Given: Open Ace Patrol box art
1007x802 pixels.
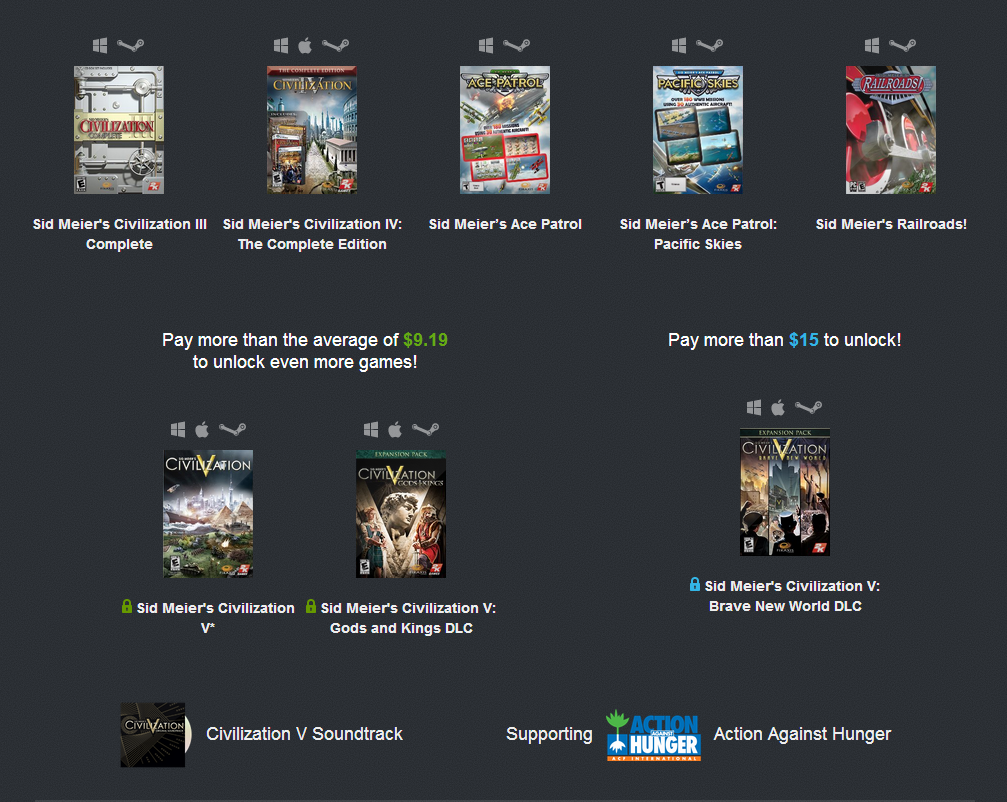Looking at the screenshot, I should pyautogui.click(x=505, y=130).
